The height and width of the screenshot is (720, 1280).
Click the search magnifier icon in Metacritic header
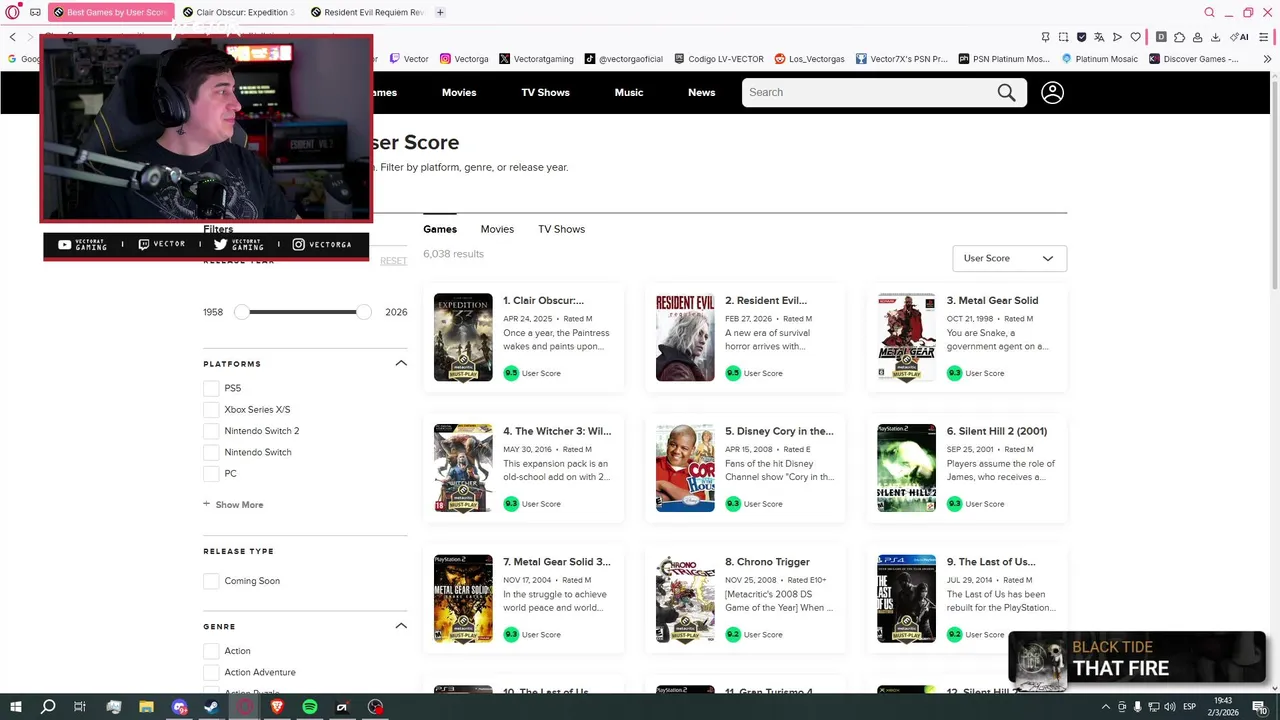pyautogui.click(x=1006, y=92)
